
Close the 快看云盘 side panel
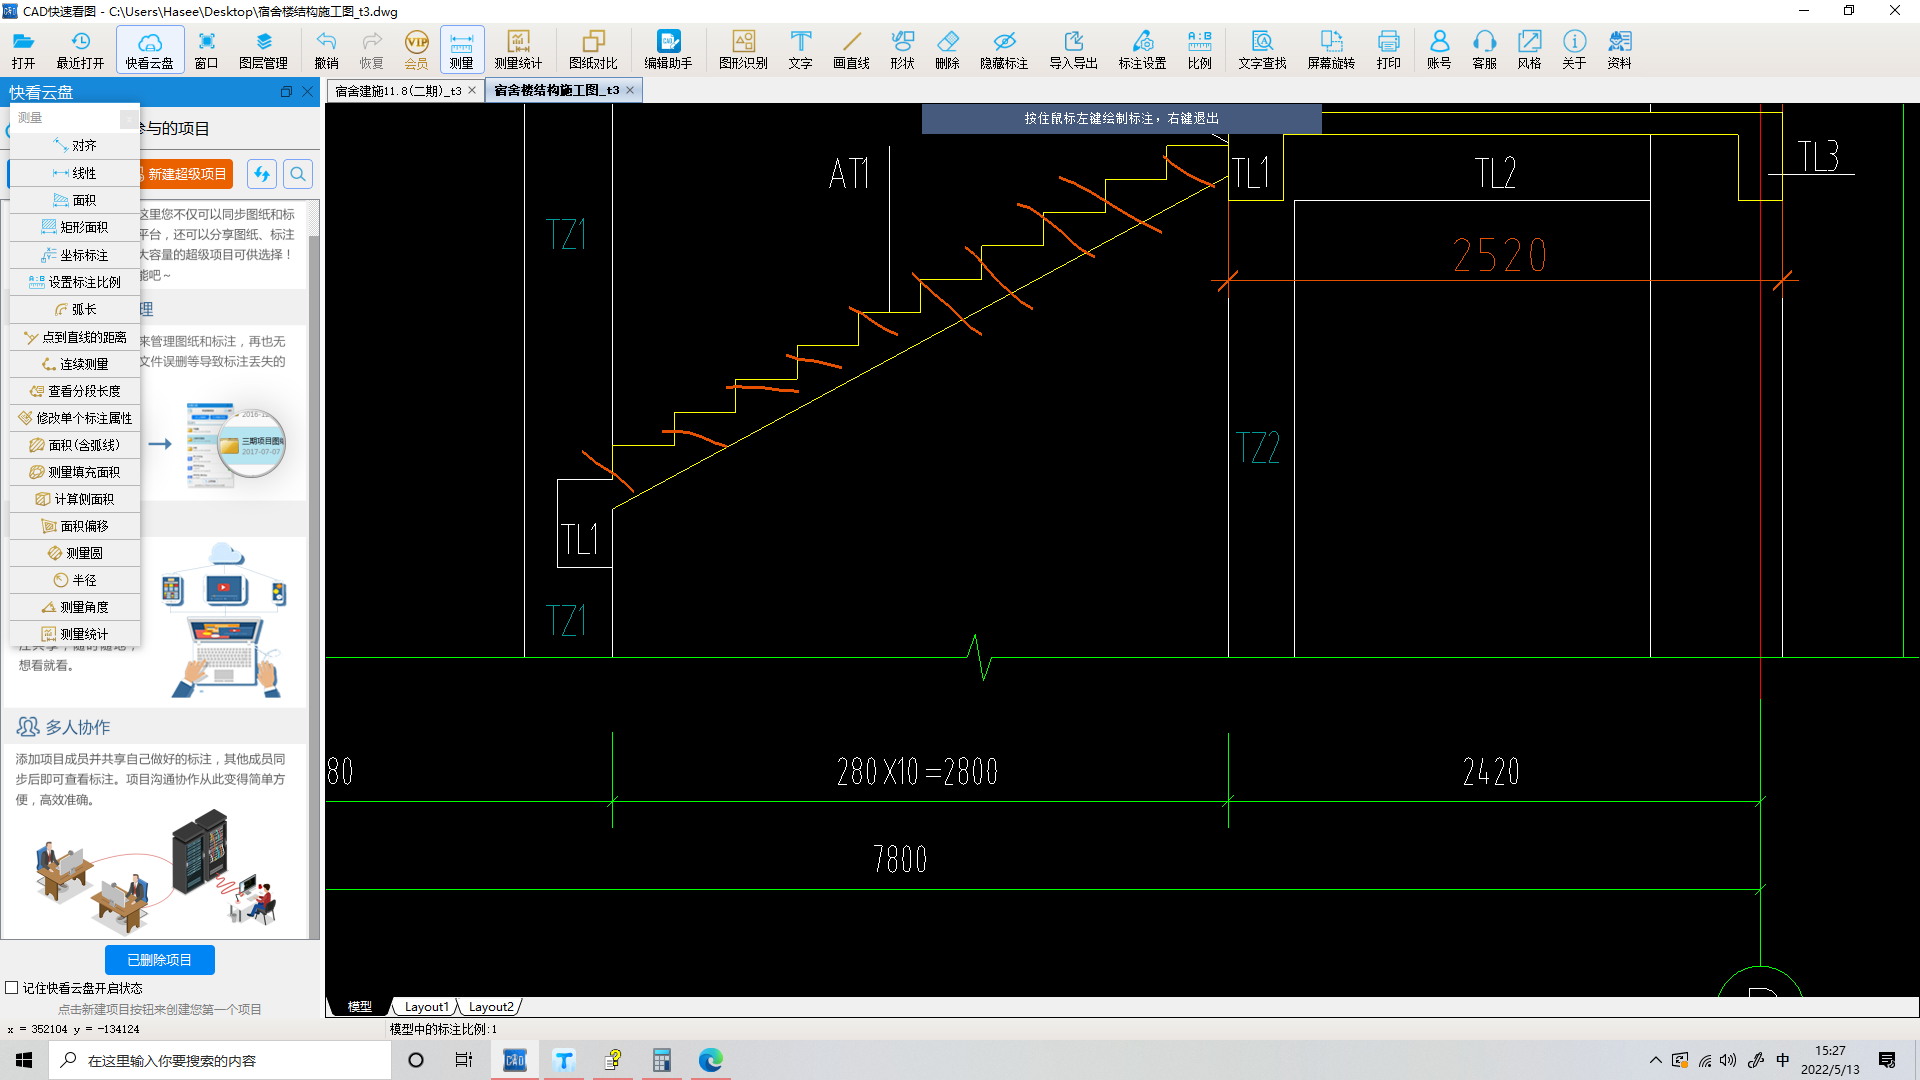tap(308, 92)
